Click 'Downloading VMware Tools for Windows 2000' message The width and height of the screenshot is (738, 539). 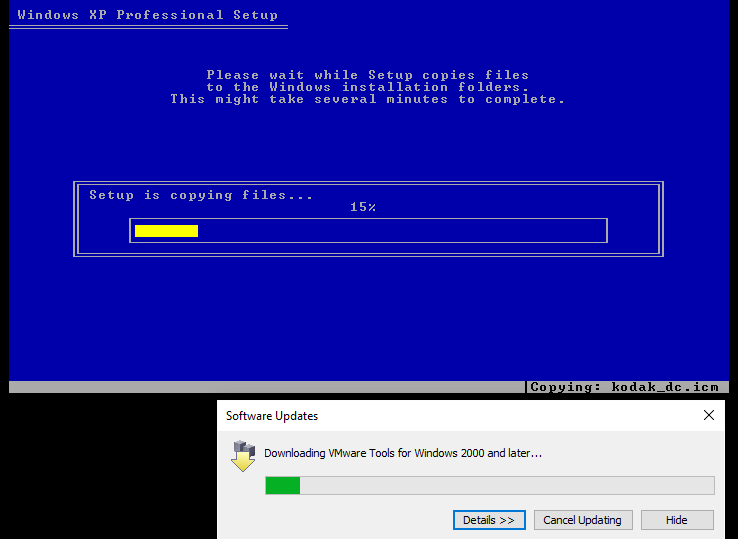(403, 453)
